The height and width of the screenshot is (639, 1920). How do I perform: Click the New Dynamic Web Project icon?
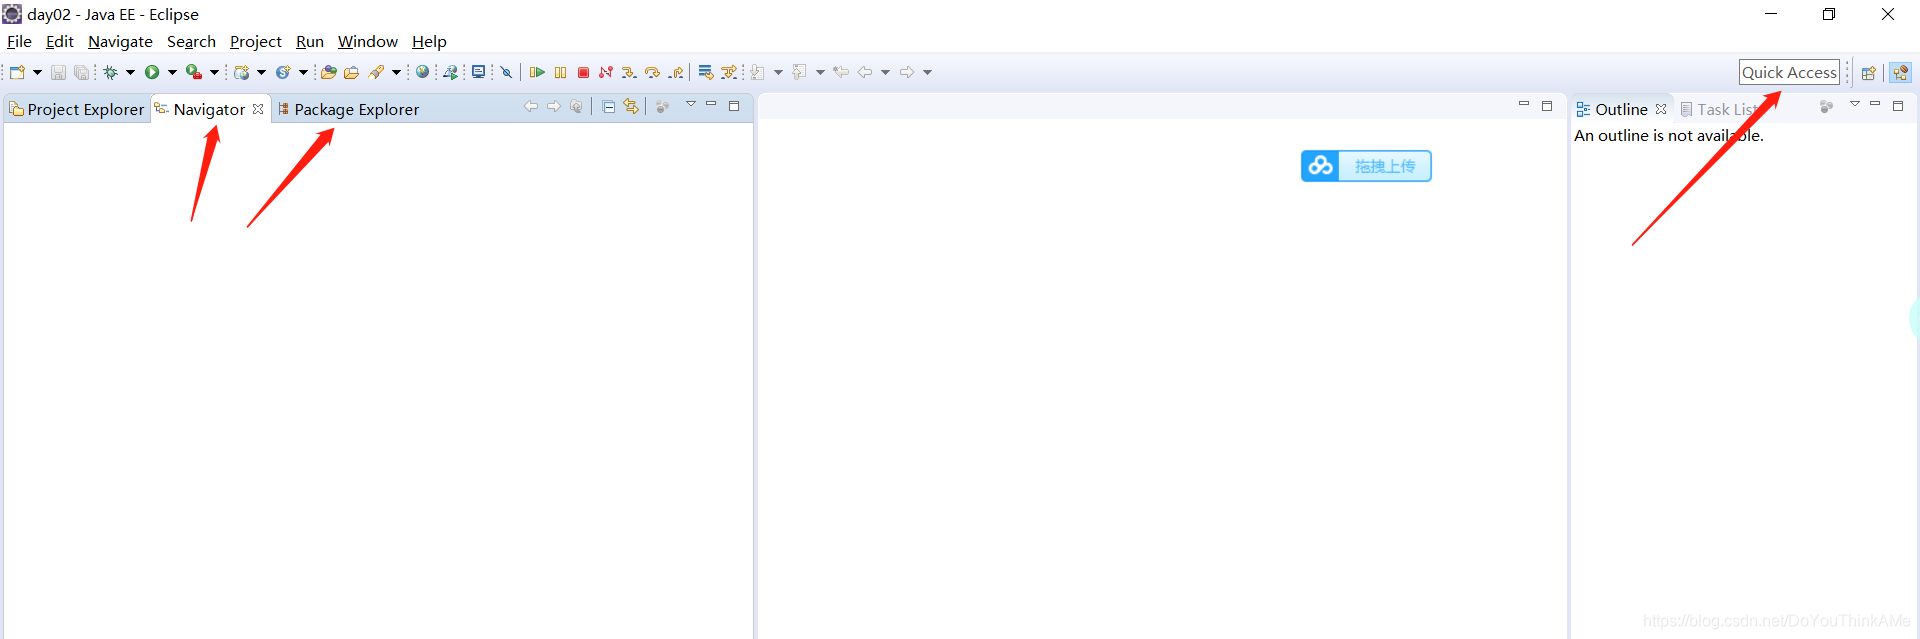pos(241,72)
